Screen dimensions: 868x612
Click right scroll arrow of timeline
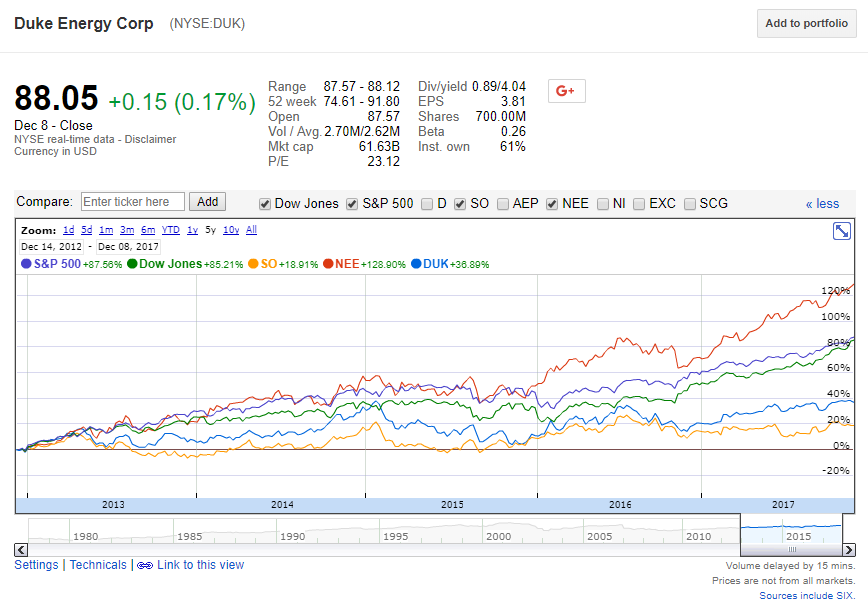[x=849, y=549]
